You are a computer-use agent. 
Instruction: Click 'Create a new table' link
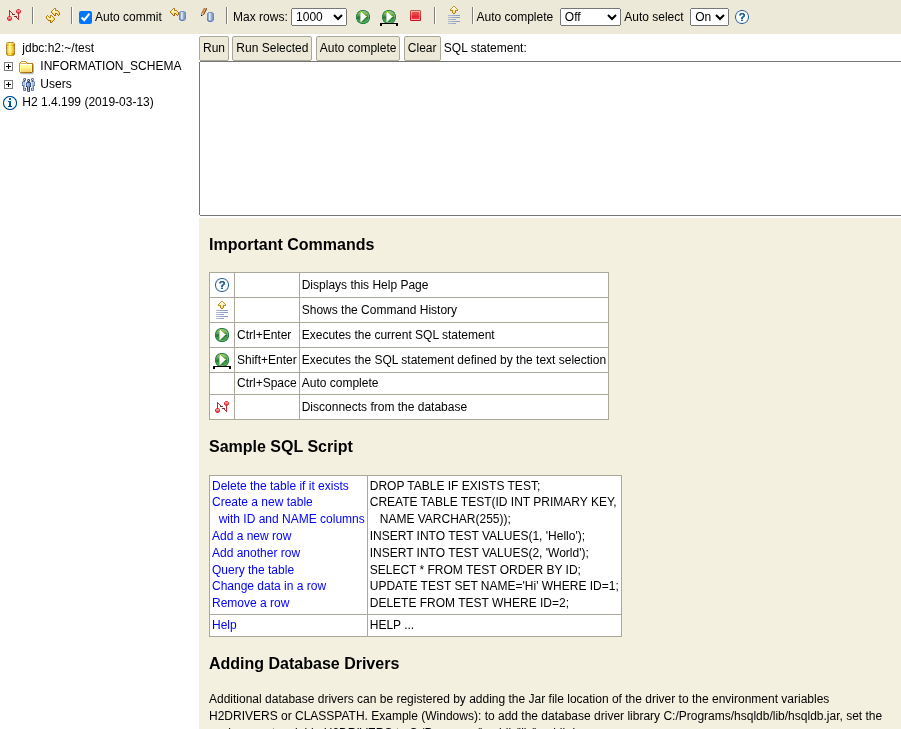[262, 502]
